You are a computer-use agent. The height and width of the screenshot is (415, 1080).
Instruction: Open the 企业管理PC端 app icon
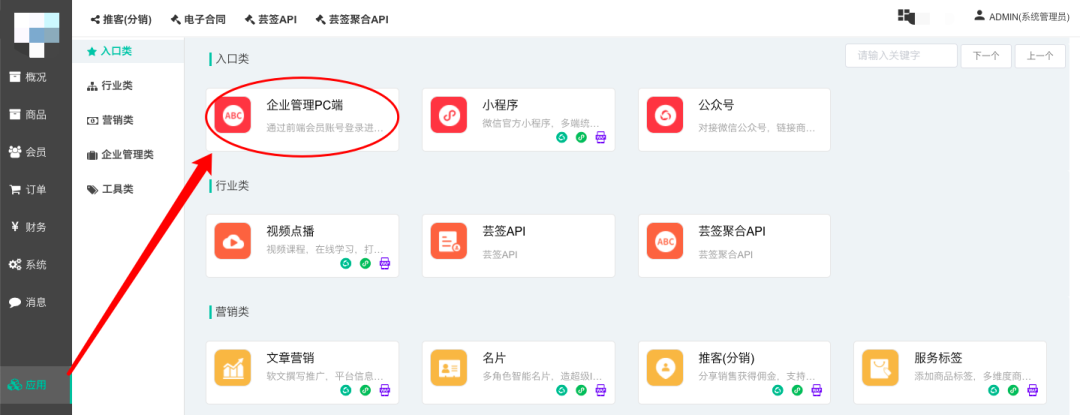[232, 115]
